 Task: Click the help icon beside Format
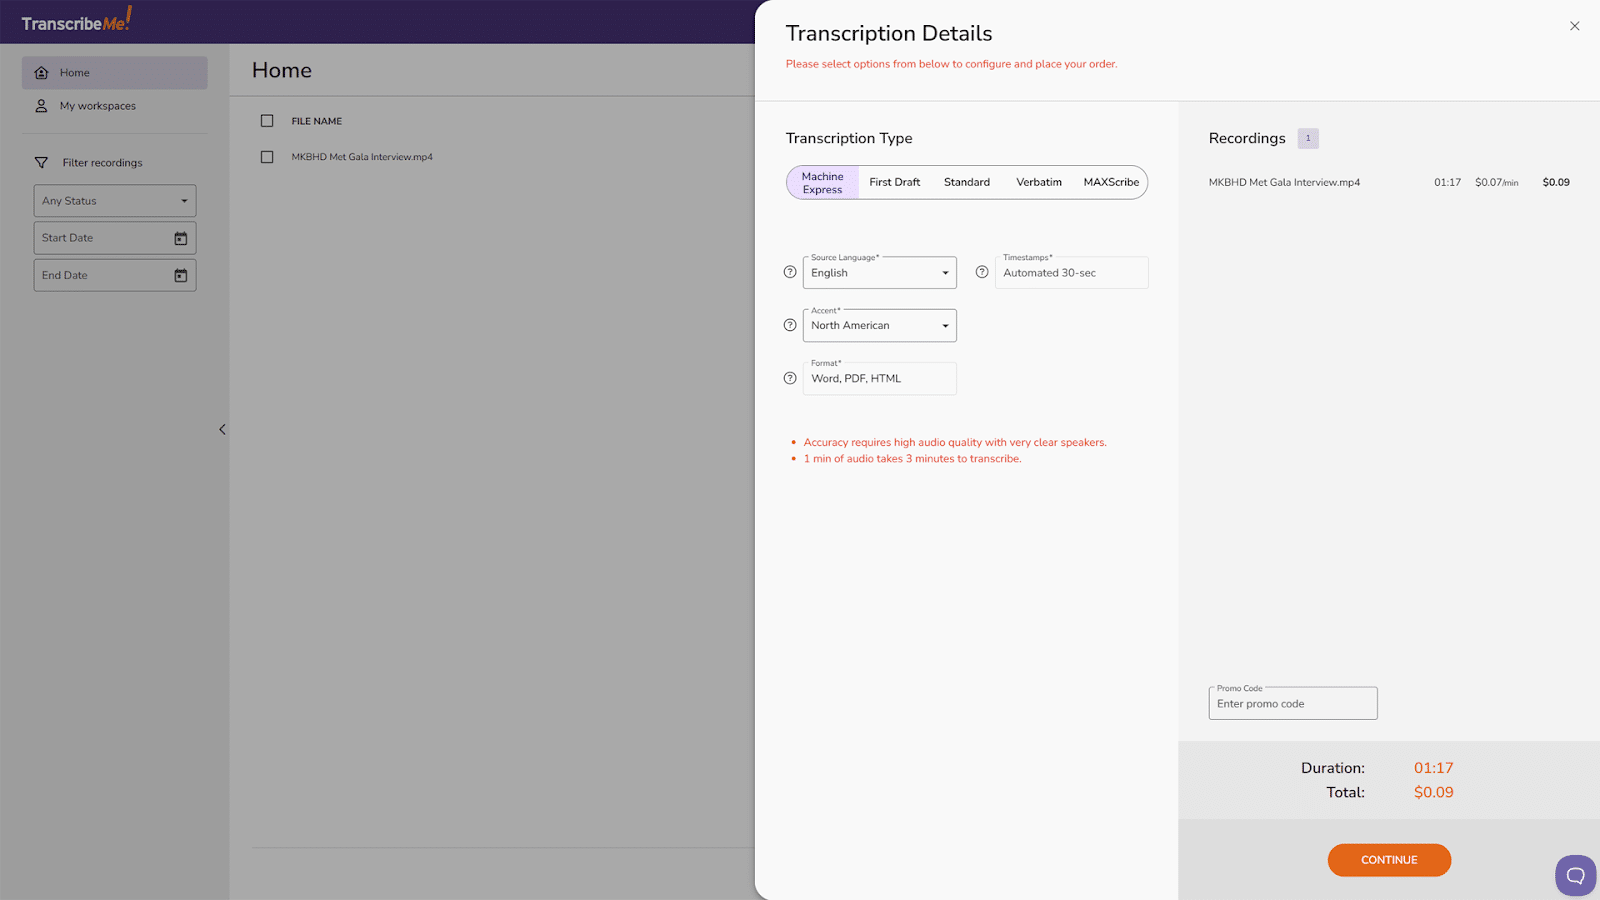click(x=790, y=378)
